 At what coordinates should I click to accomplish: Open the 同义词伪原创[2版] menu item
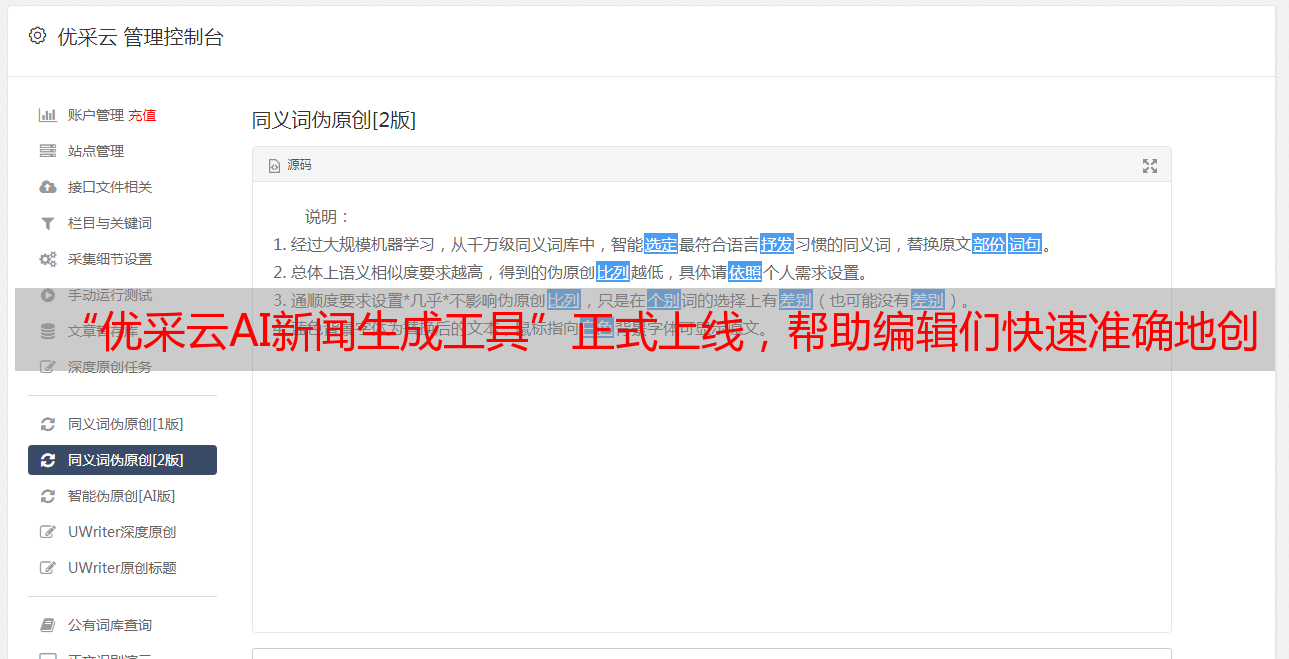[x=122, y=460]
